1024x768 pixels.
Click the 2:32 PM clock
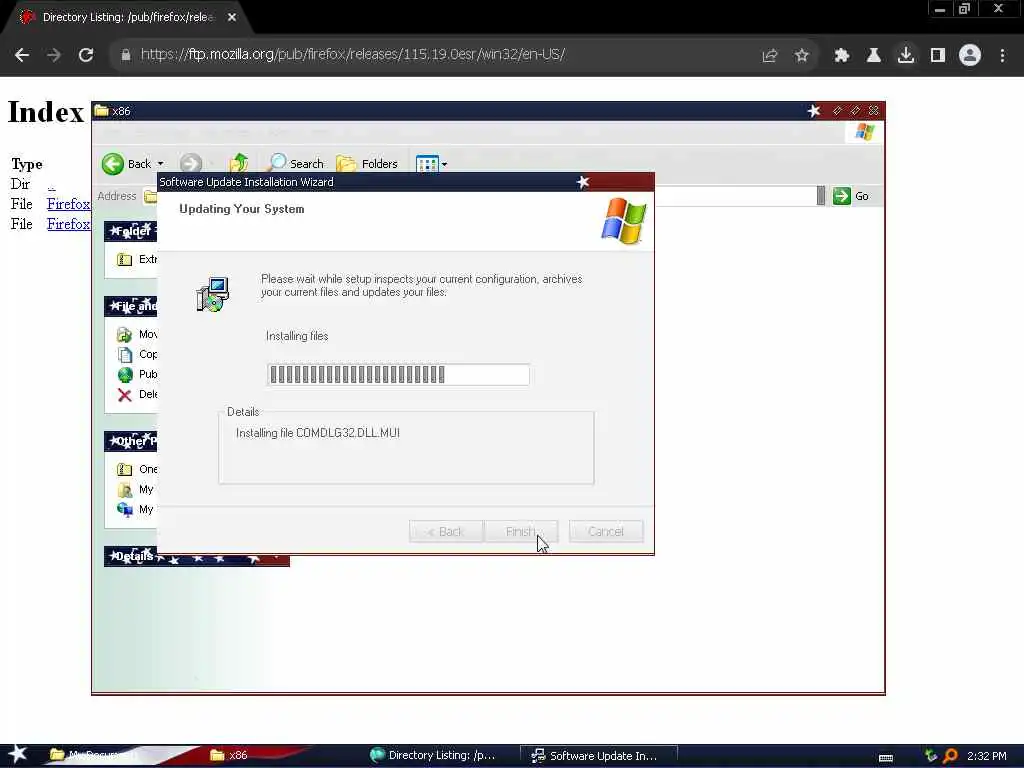click(987, 756)
